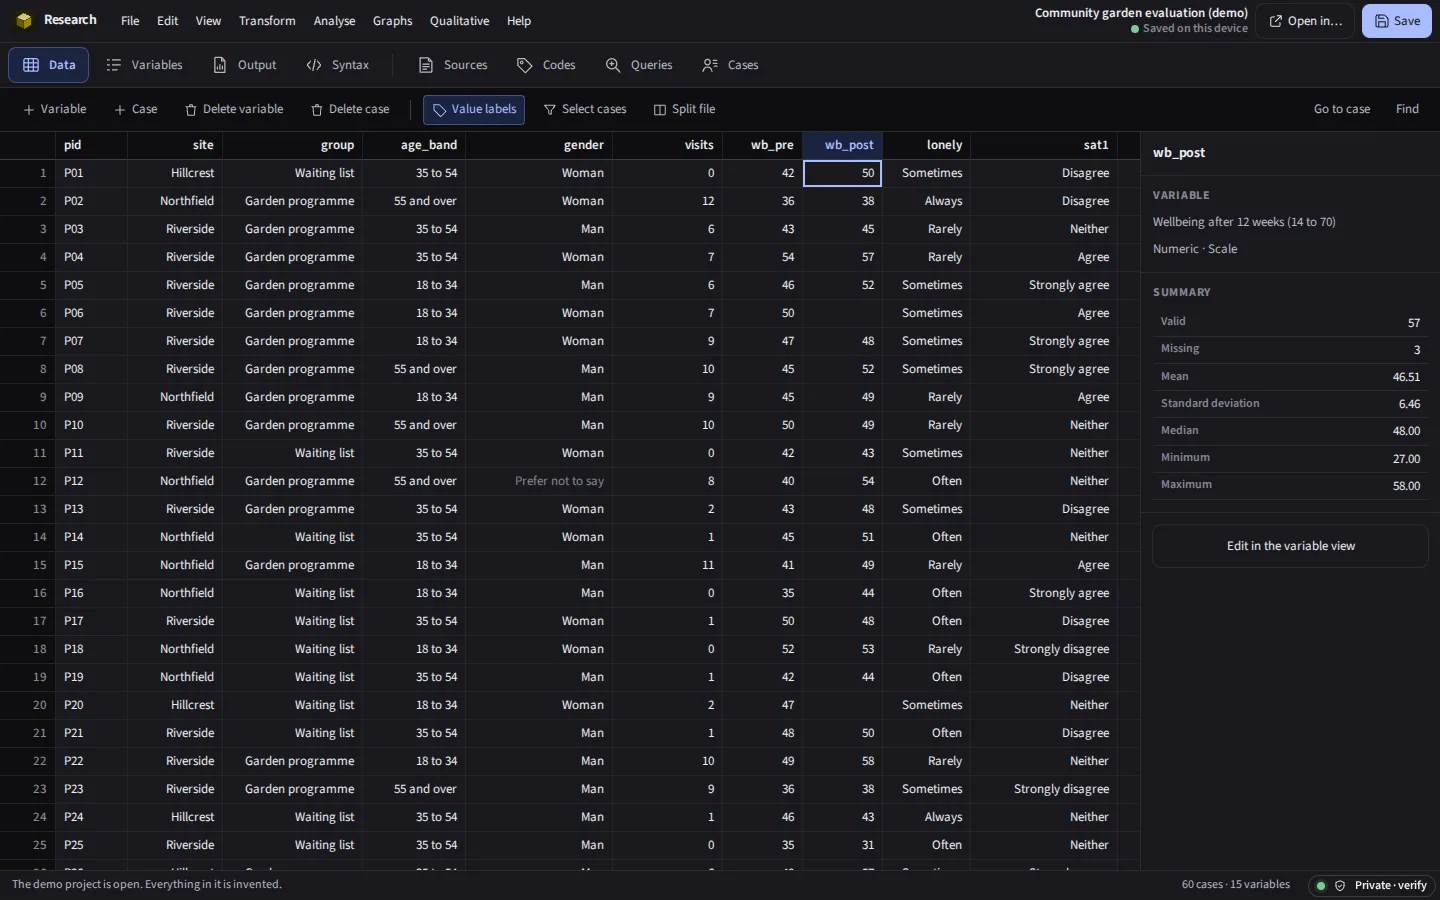Click the selected wb_post cell for P01
The height and width of the screenshot is (900, 1440).
[843, 174]
